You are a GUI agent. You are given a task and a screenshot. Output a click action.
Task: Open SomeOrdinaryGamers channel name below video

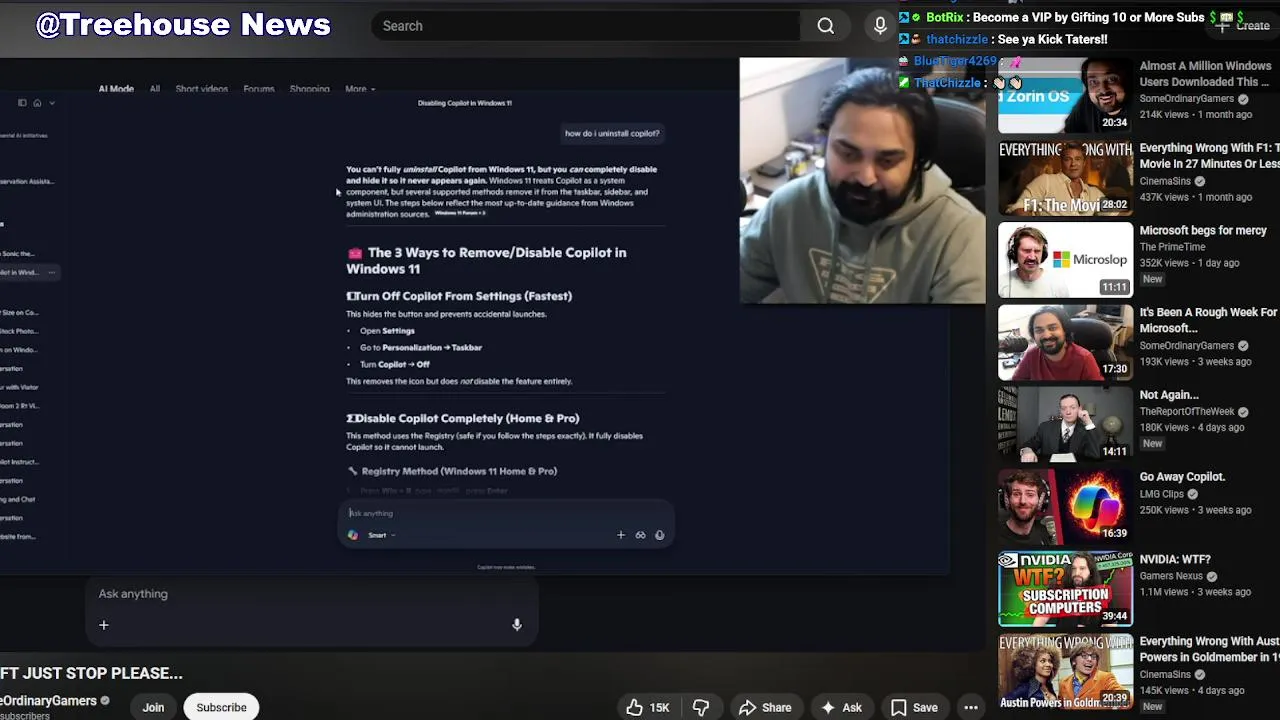48,701
